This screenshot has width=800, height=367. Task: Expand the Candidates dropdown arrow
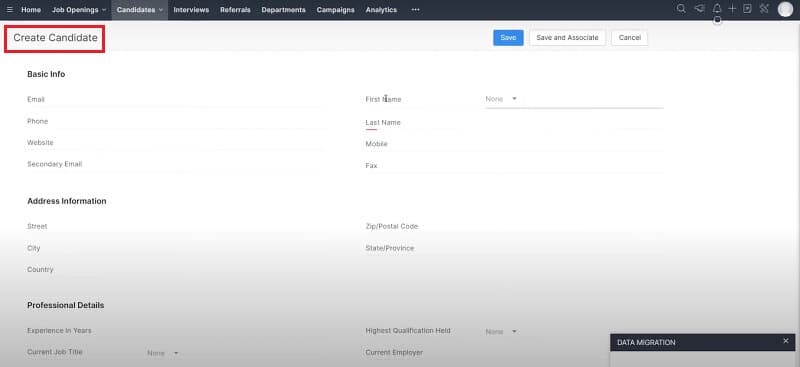[161, 10]
